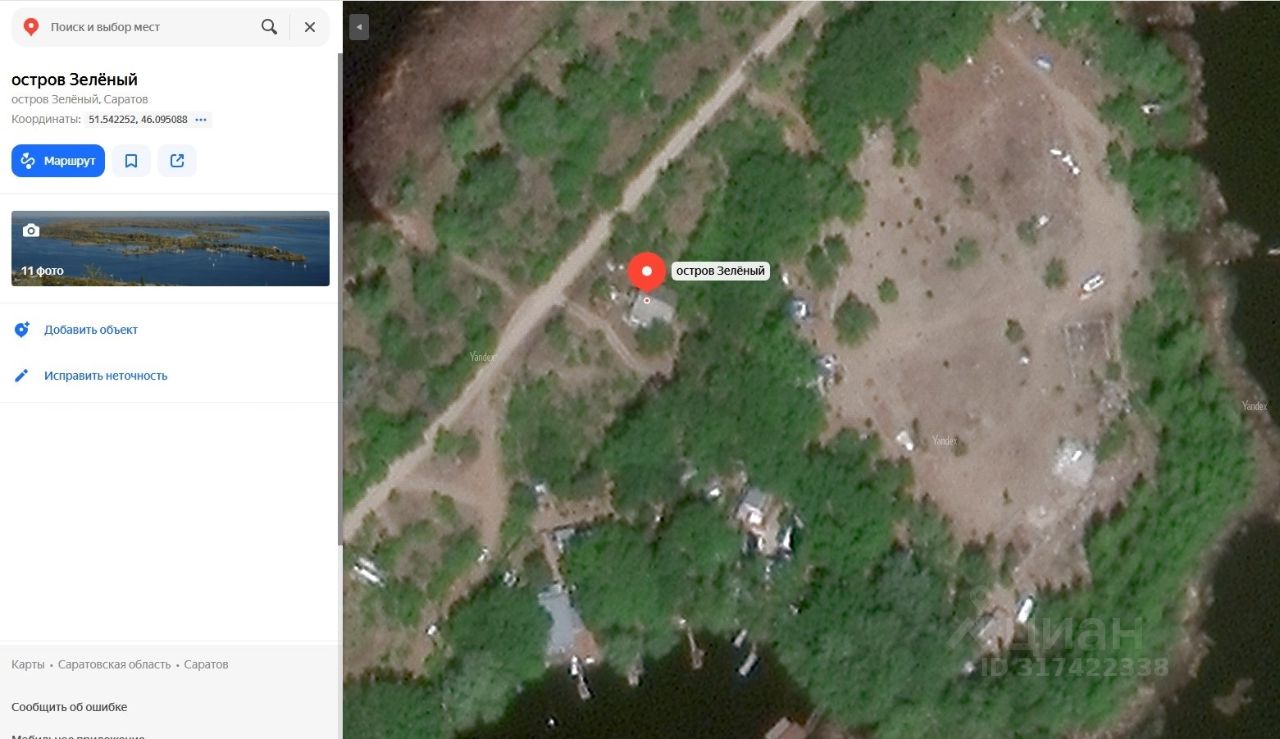Clear search with the X icon
This screenshot has height=739, width=1280.
click(x=310, y=27)
